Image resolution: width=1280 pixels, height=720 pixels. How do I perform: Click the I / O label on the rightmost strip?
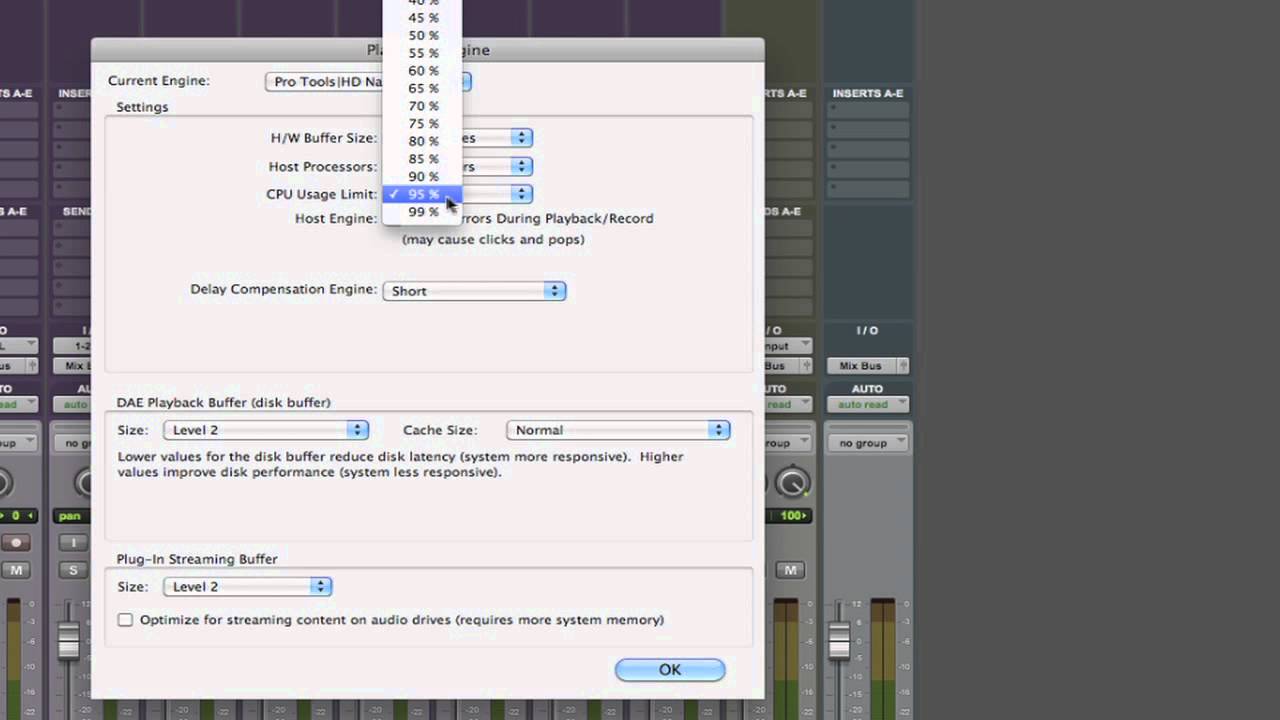click(x=867, y=331)
